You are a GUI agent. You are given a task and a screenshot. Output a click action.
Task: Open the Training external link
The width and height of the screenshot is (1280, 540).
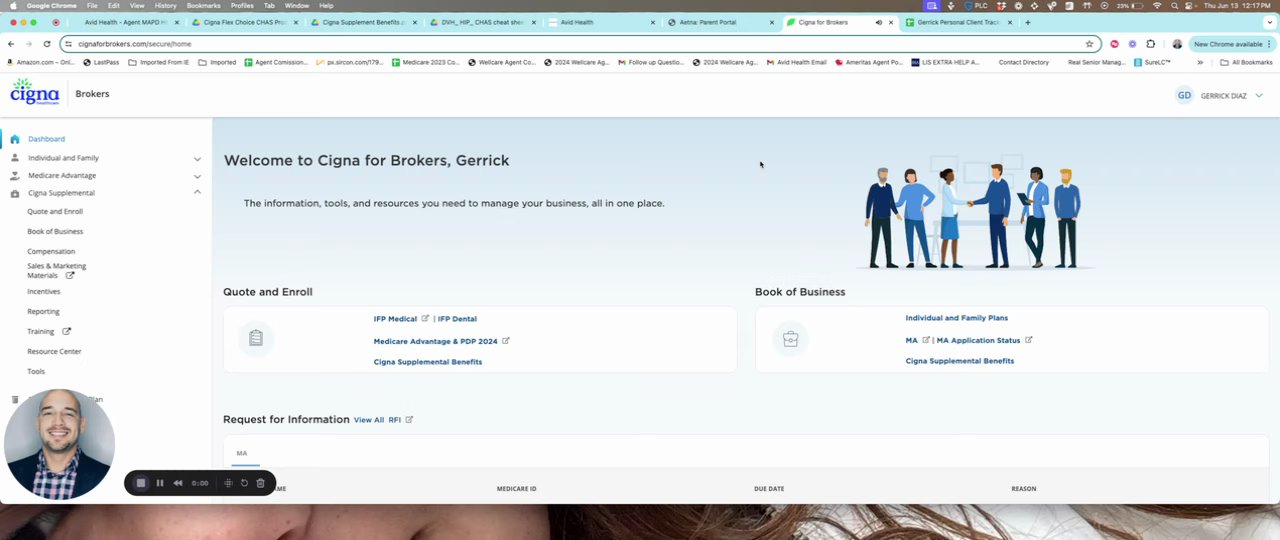tap(49, 332)
